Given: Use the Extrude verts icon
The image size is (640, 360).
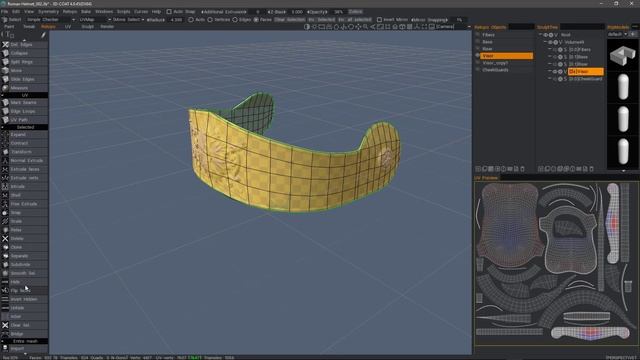Looking at the screenshot, I should [5, 178].
